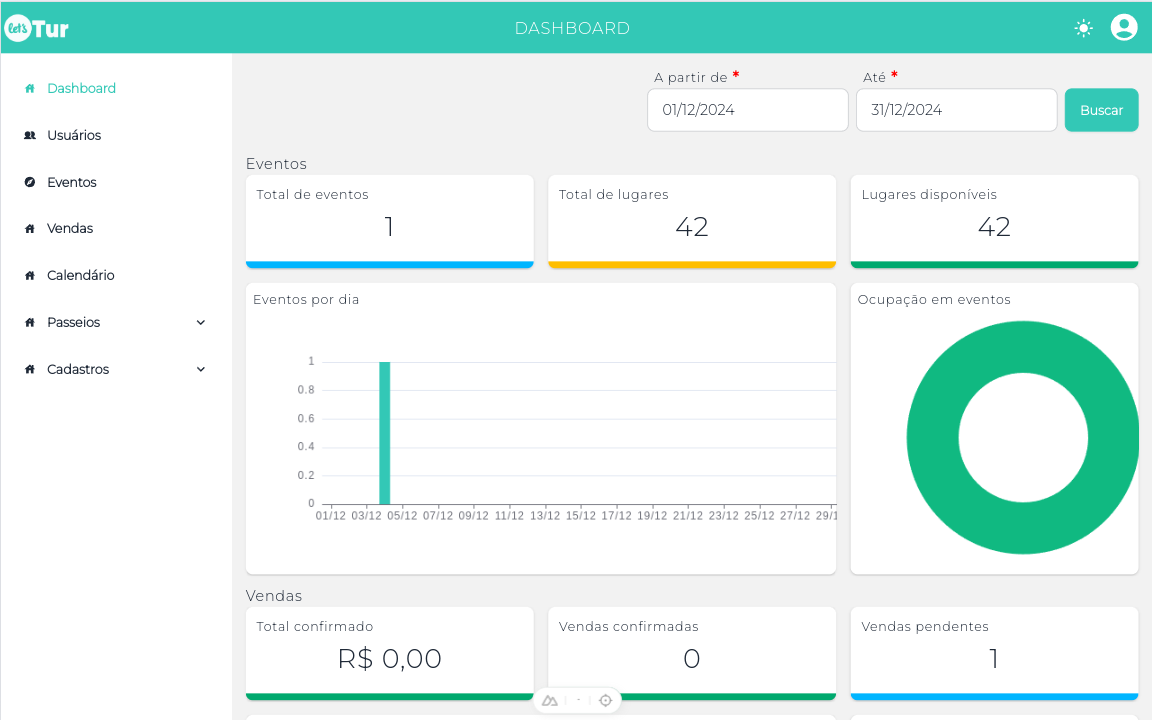Screen dimensions: 1152x720
Task: Click the Passeios house icon
Action: (28, 322)
